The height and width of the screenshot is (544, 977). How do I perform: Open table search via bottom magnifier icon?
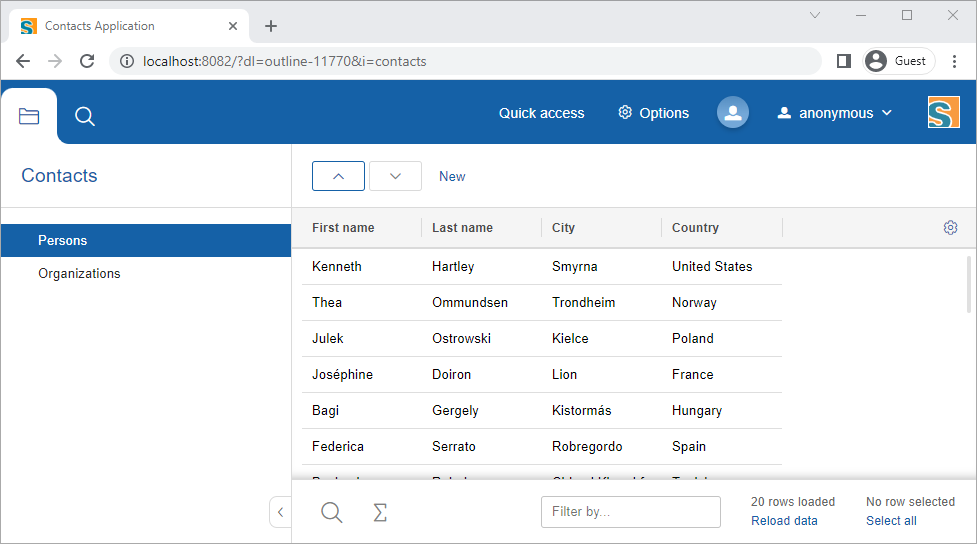(331, 512)
